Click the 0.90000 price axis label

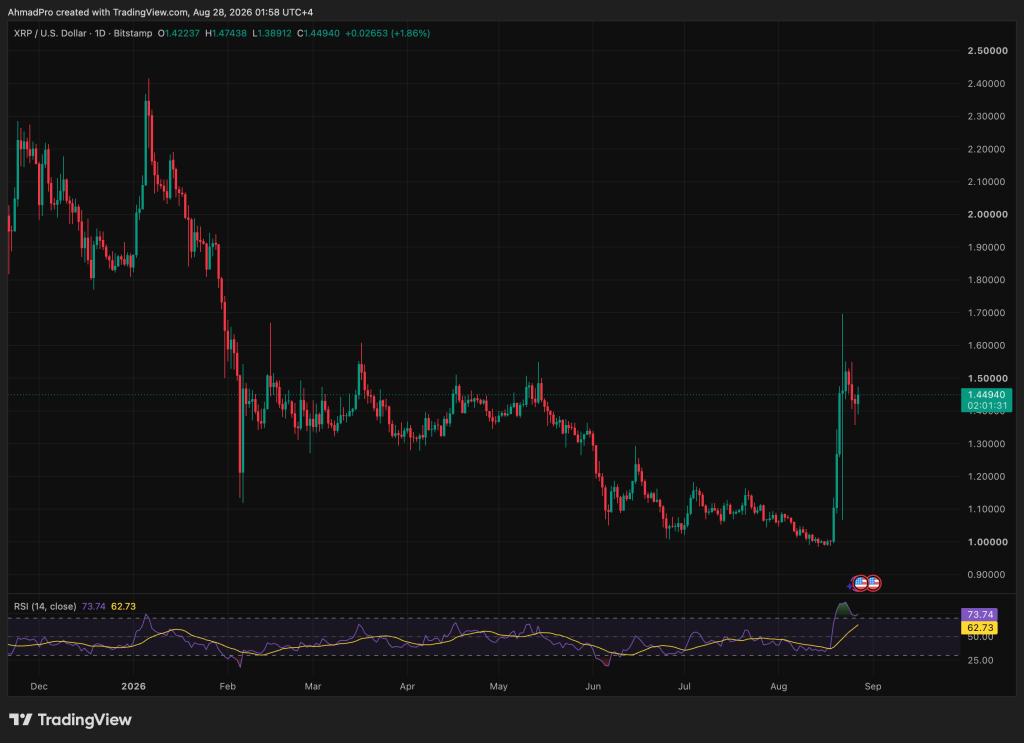(987, 575)
